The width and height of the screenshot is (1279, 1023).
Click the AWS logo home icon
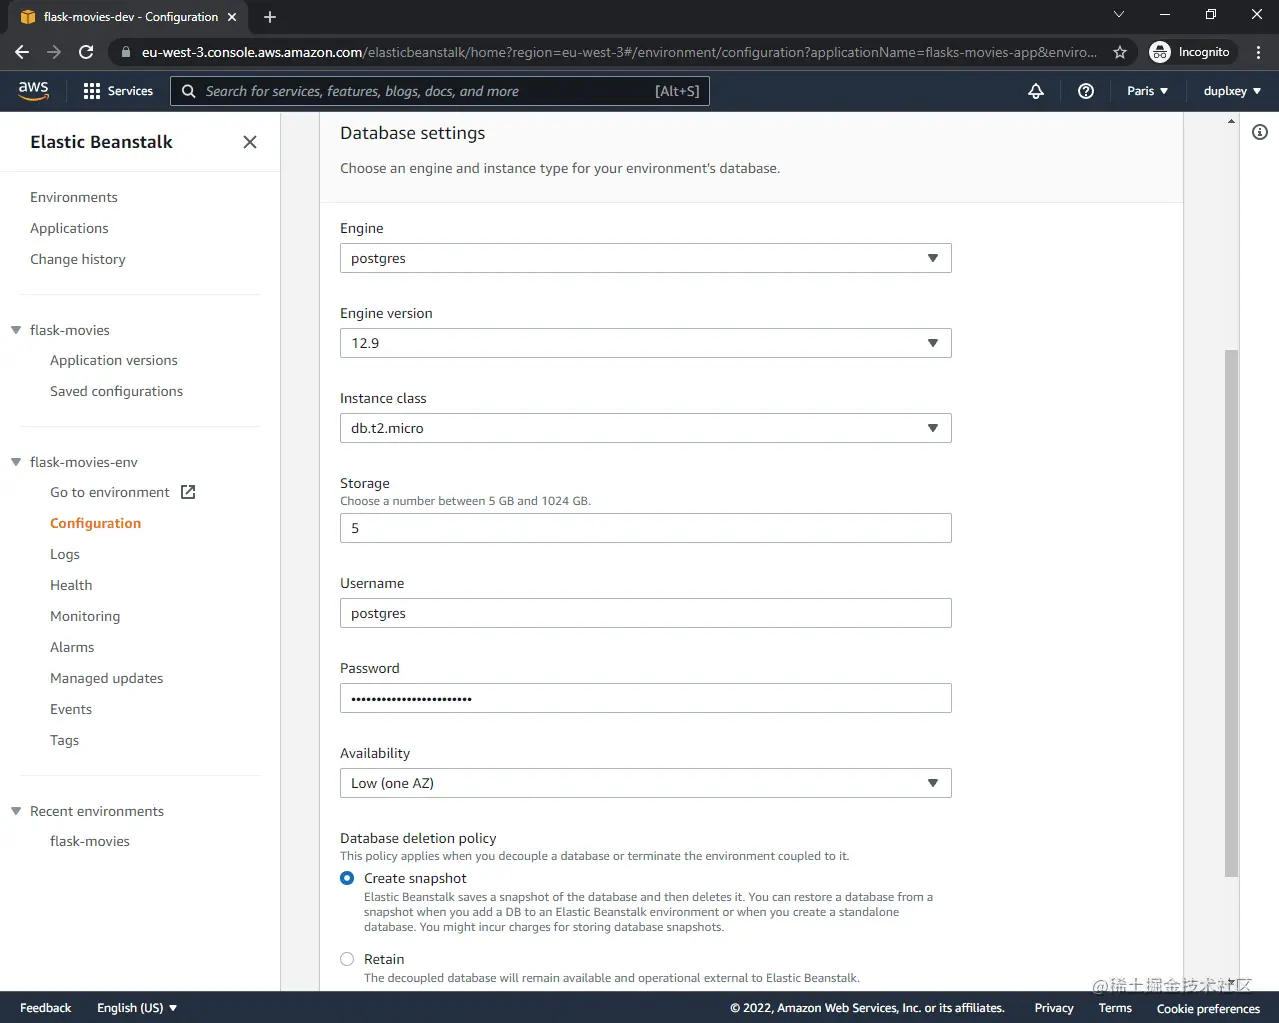(33, 90)
